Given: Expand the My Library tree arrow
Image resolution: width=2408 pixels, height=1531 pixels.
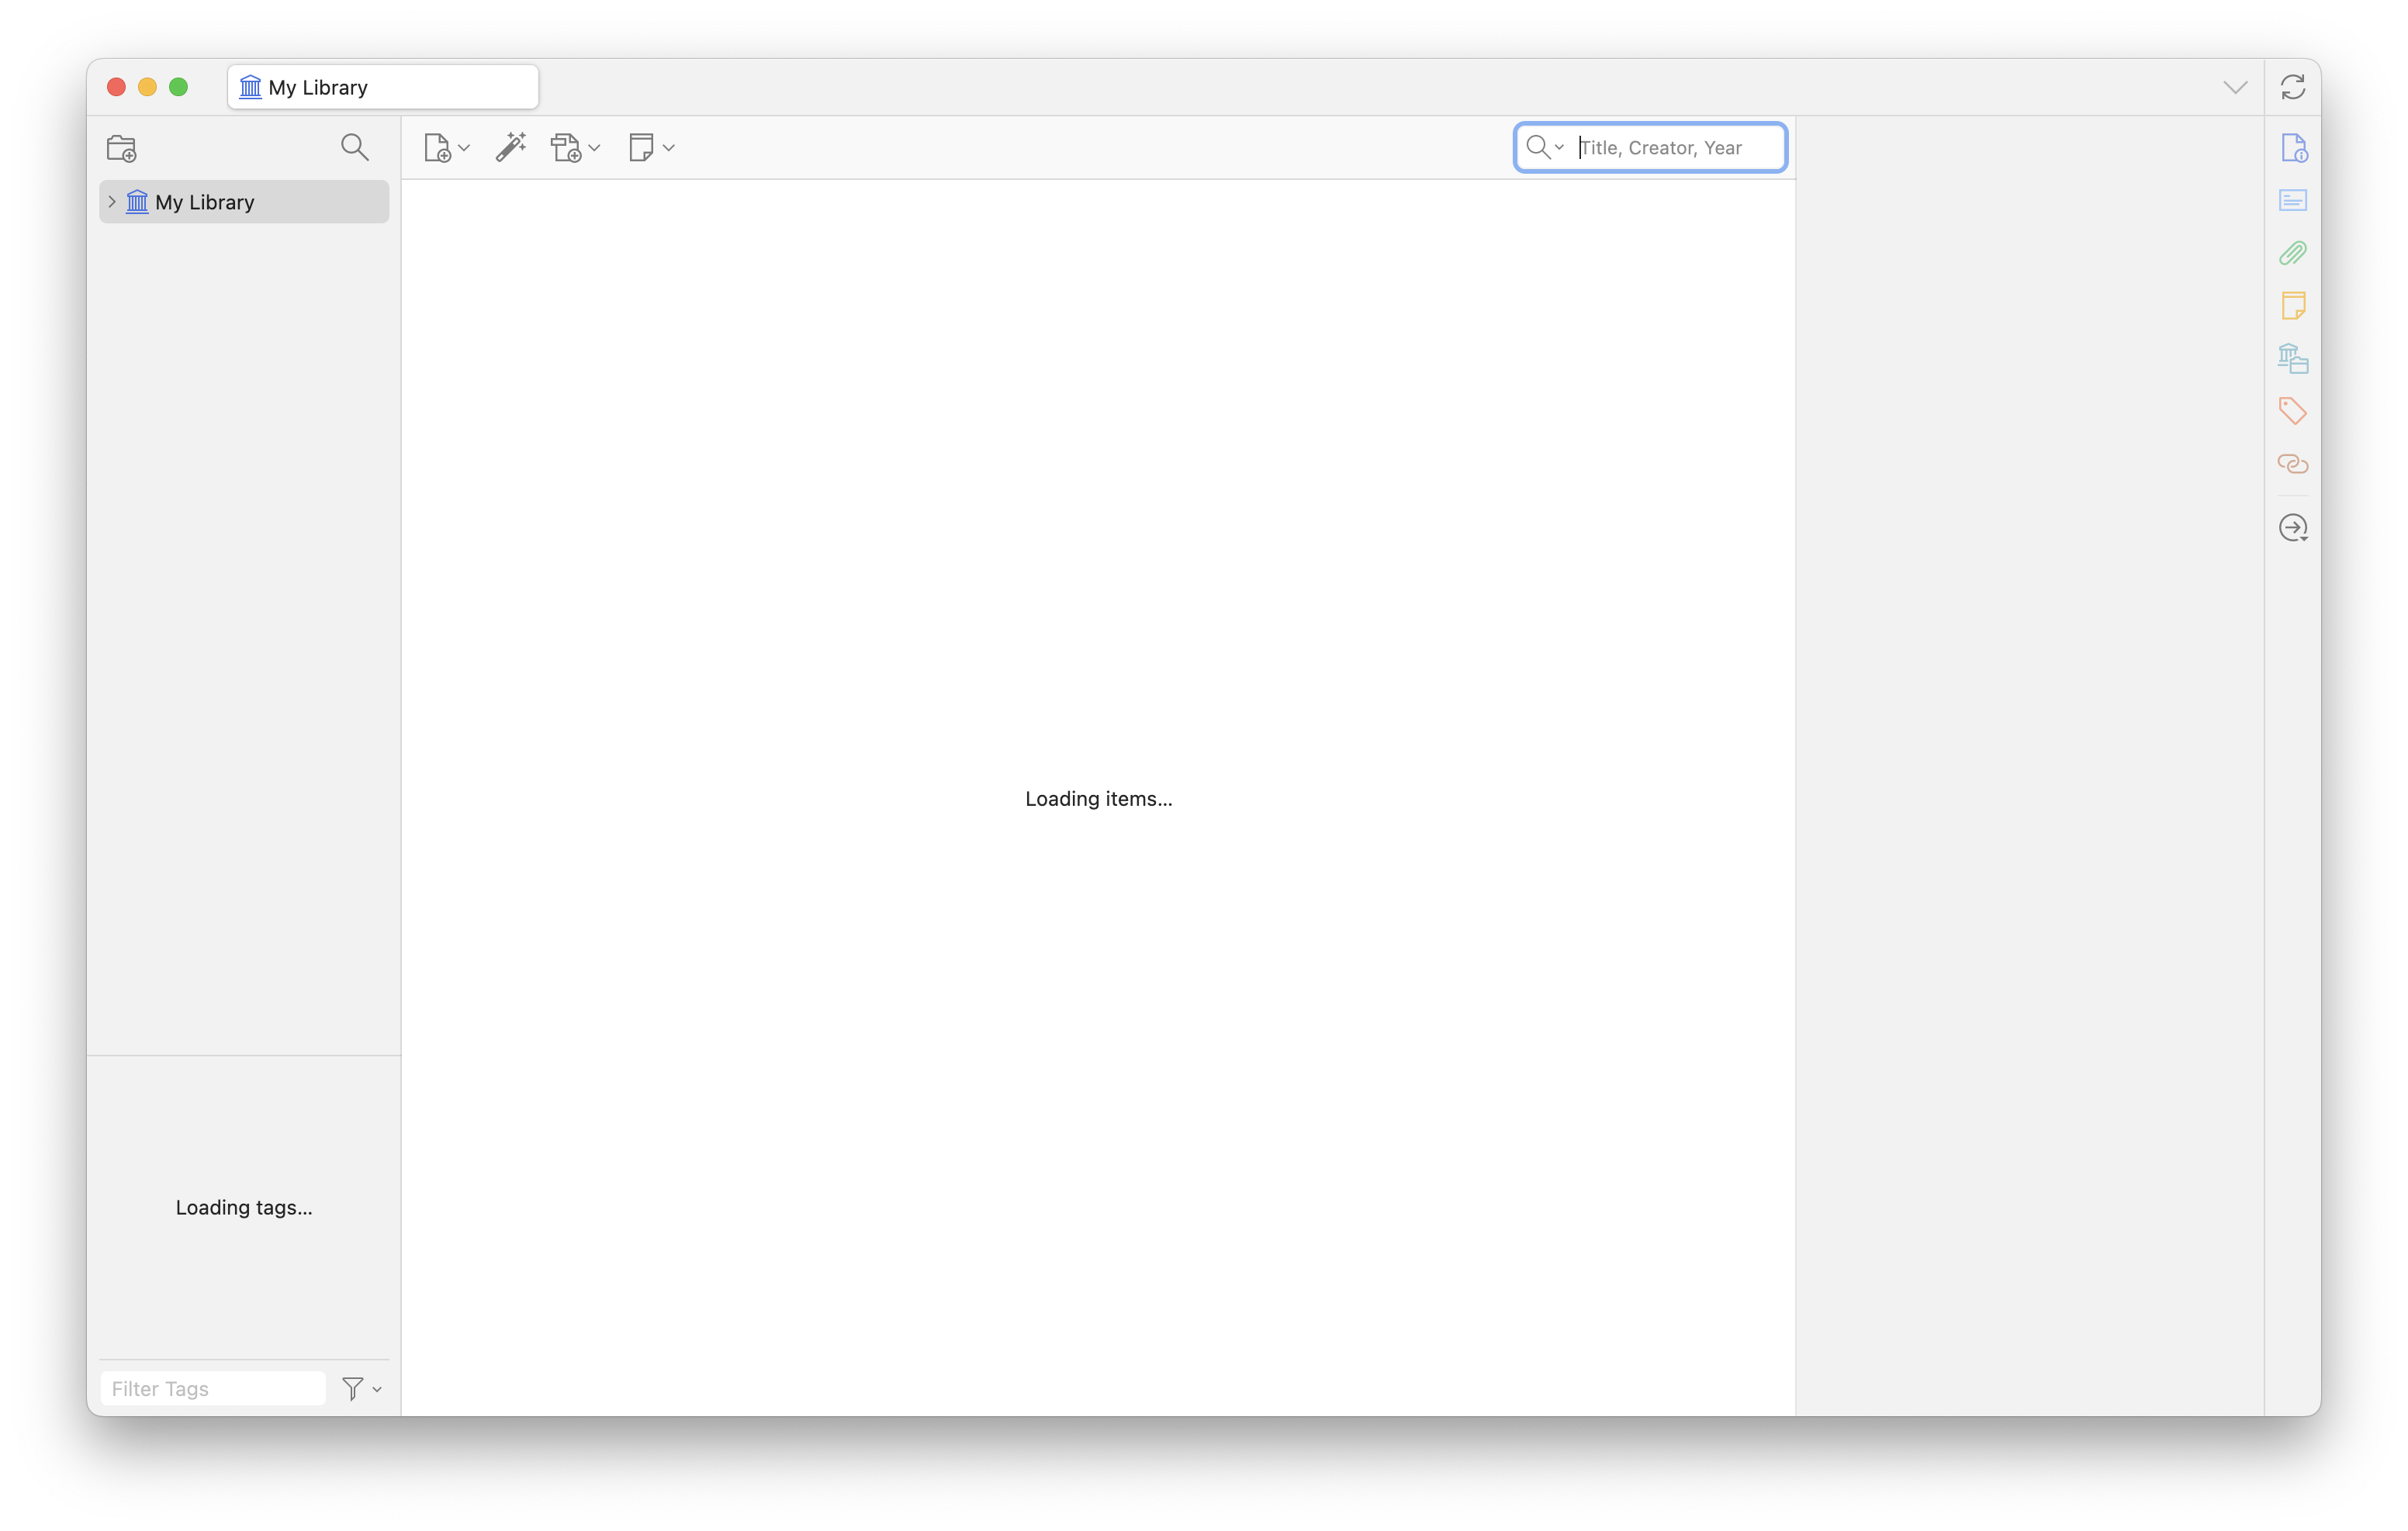Looking at the screenshot, I should [112, 201].
